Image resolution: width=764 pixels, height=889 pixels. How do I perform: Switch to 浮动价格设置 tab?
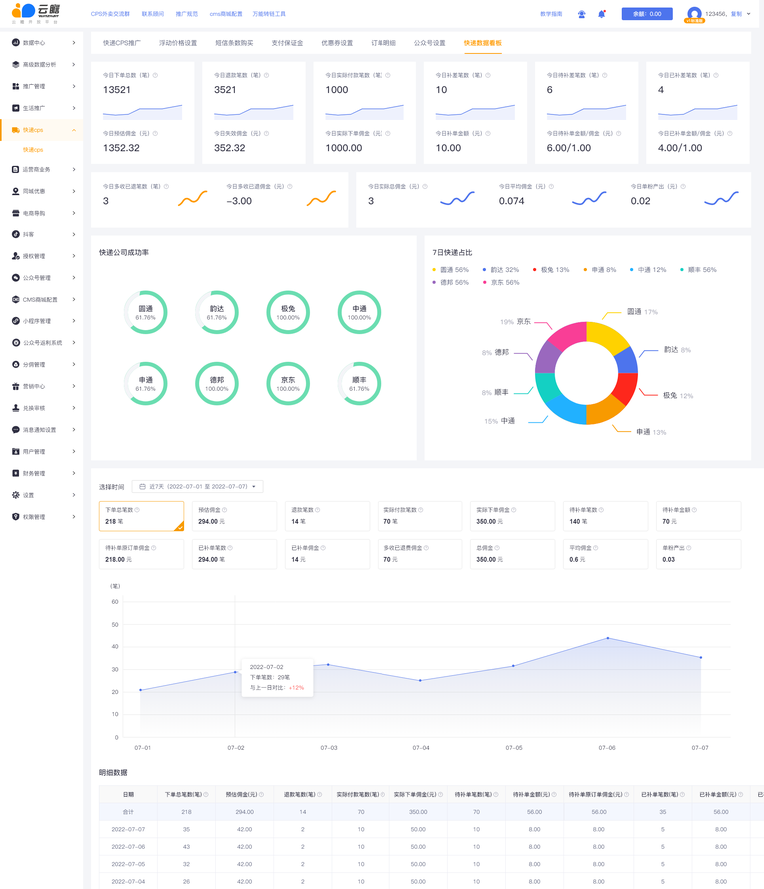(x=178, y=43)
